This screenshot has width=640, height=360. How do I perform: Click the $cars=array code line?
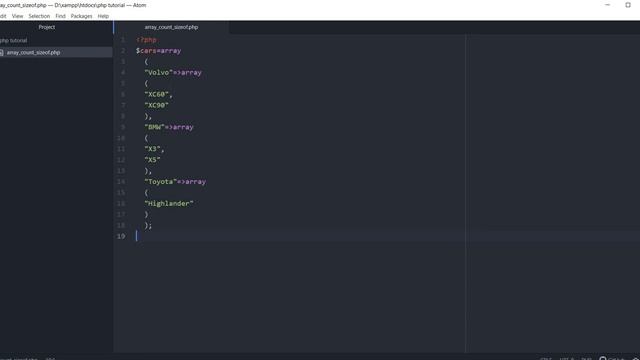pyautogui.click(x=158, y=51)
